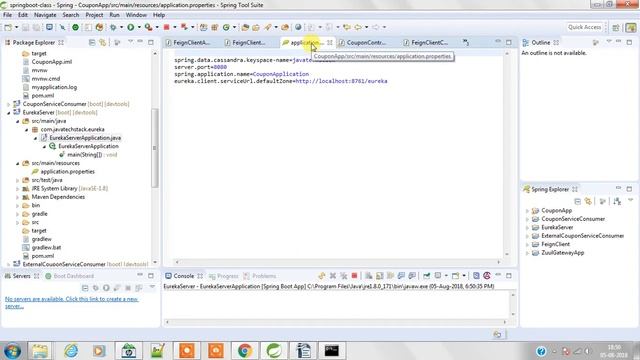The height and width of the screenshot is (360, 640).
Task: Click the Debug bug icon in toolbar
Action: coord(113,27)
